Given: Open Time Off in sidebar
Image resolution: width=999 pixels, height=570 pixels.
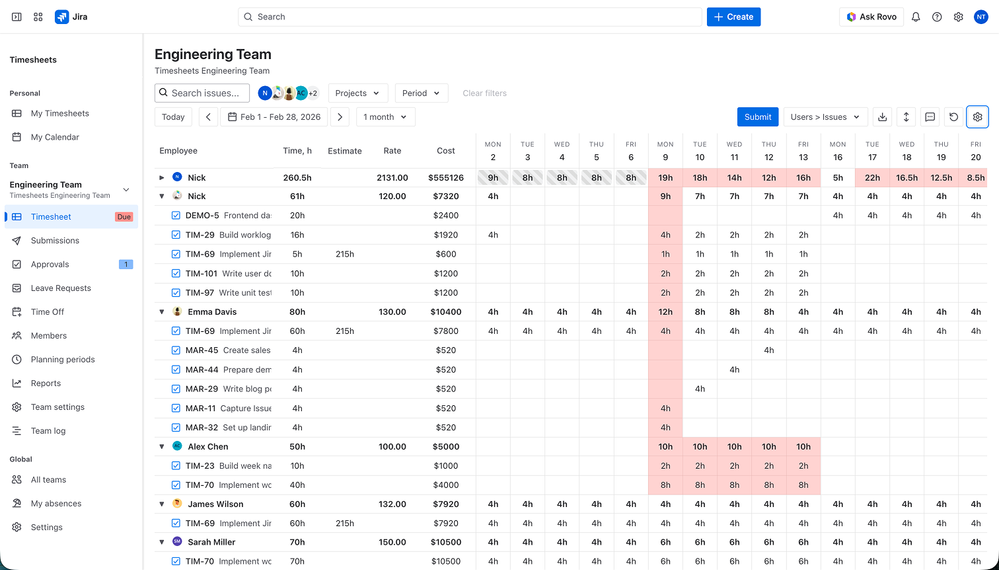Looking at the screenshot, I should [x=47, y=312].
